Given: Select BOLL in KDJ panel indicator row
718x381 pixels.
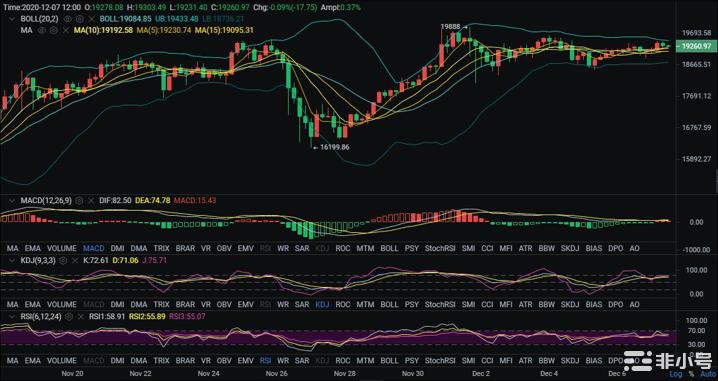Looking at the screenshot, I should 389,305.
